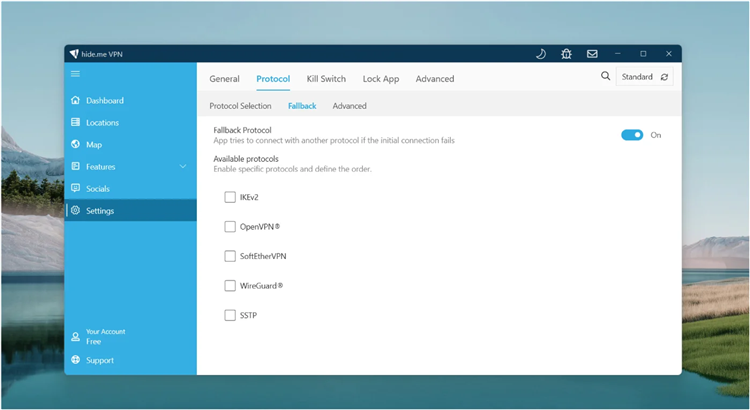Open the Kill Switch tab
The width and height of the screenshot is (750, 410).
(x=326, y=79)
